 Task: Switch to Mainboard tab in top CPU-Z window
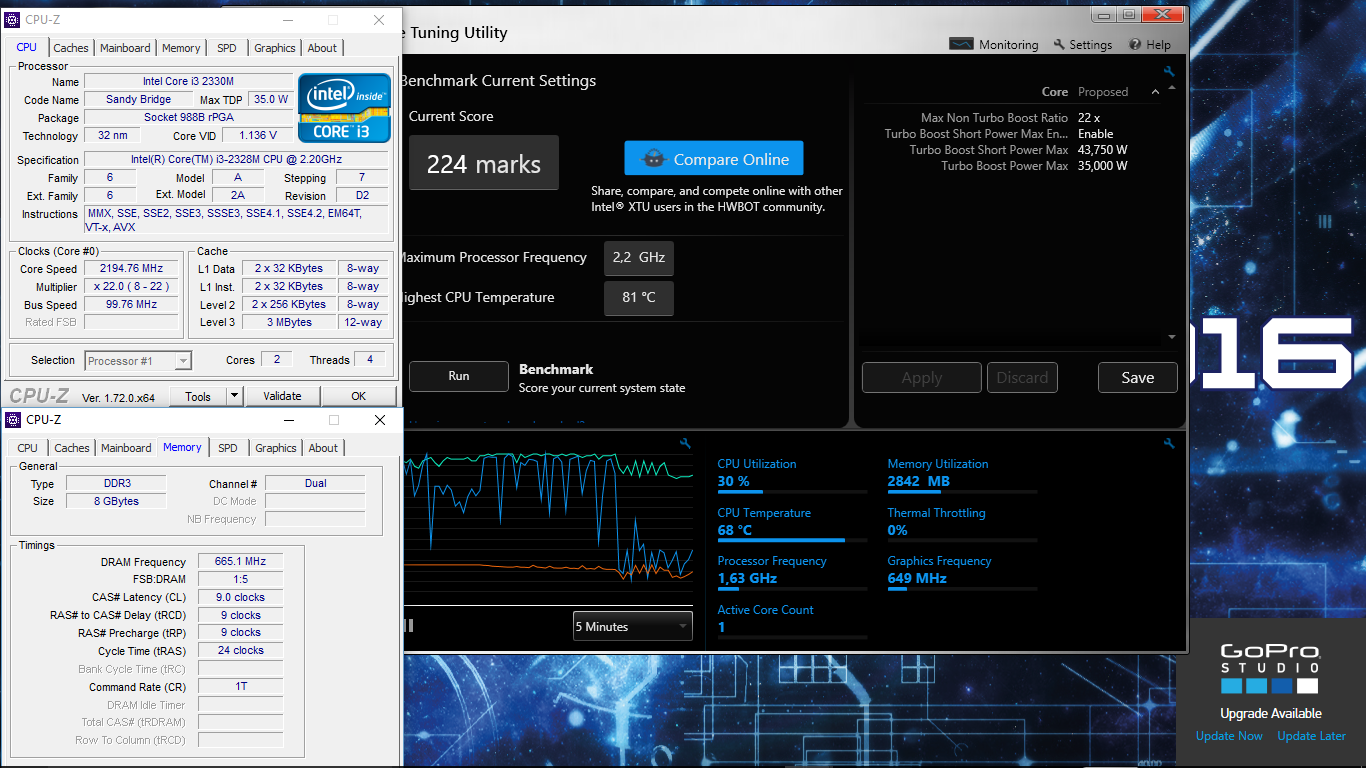(x=125, y=48)
